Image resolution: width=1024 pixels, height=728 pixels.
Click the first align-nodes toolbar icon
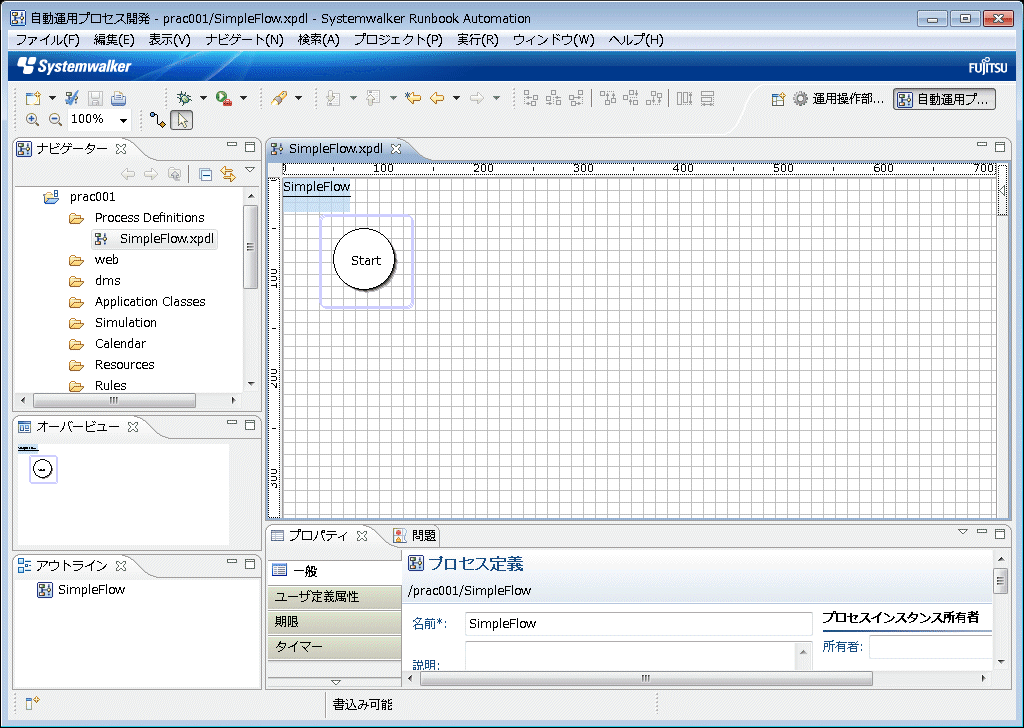pyautogui.click(x=531, y=99)
